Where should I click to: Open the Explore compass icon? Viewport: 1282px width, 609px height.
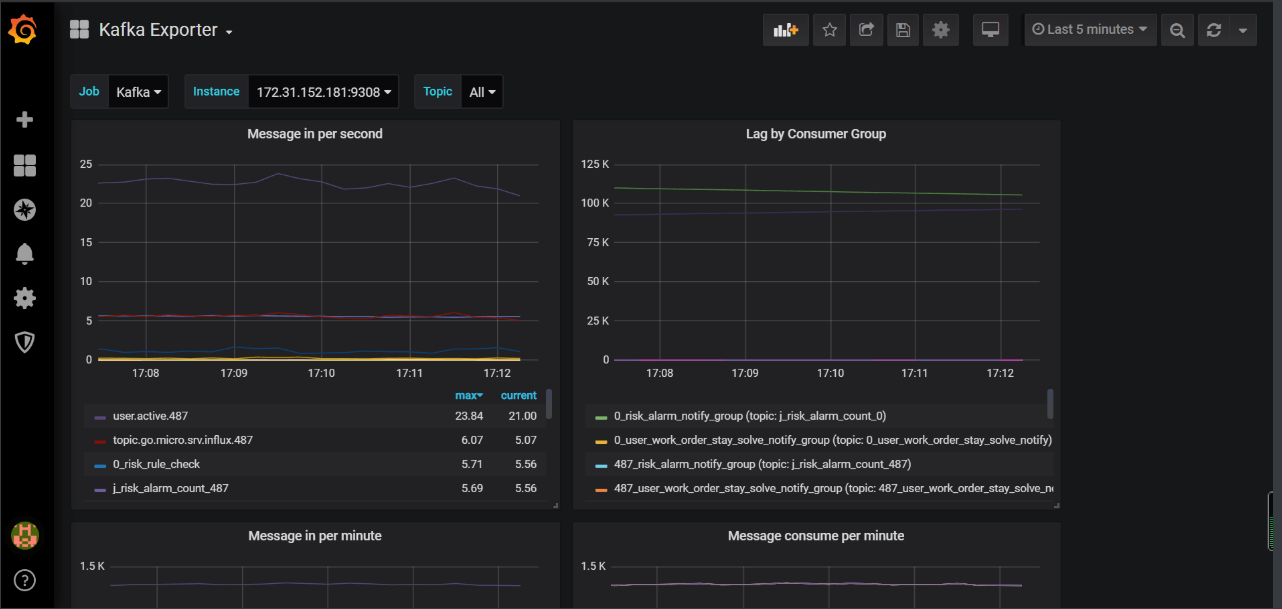point(25,209)
